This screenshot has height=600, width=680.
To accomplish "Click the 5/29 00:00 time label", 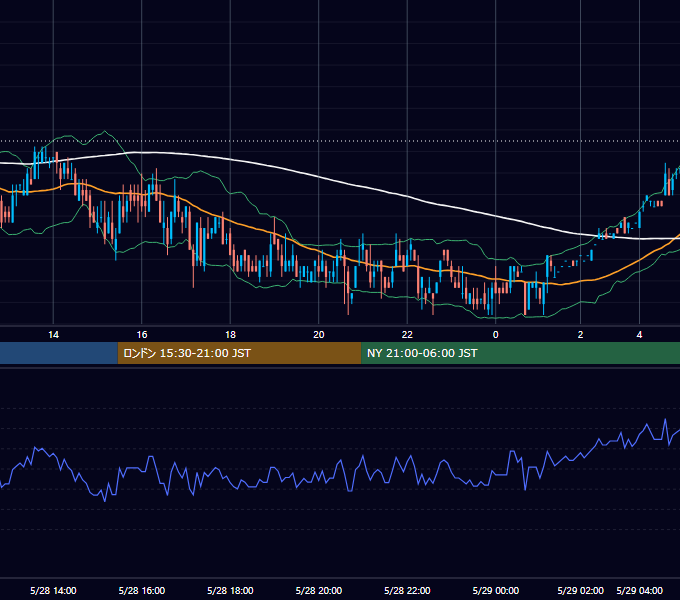I will click(496, 590).
